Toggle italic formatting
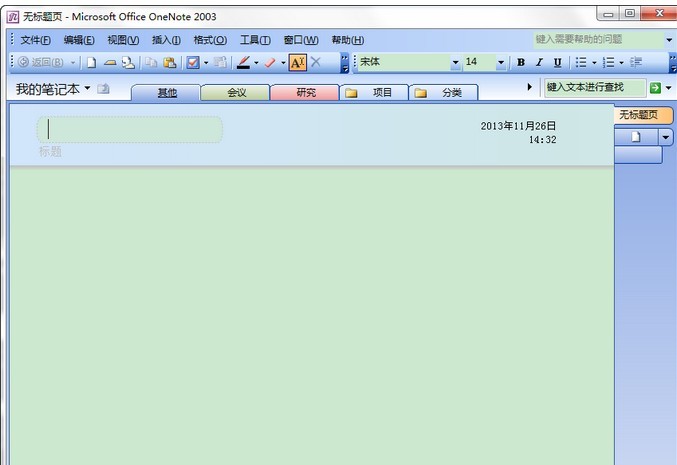The image size is (677, 465). click(539, 63)
